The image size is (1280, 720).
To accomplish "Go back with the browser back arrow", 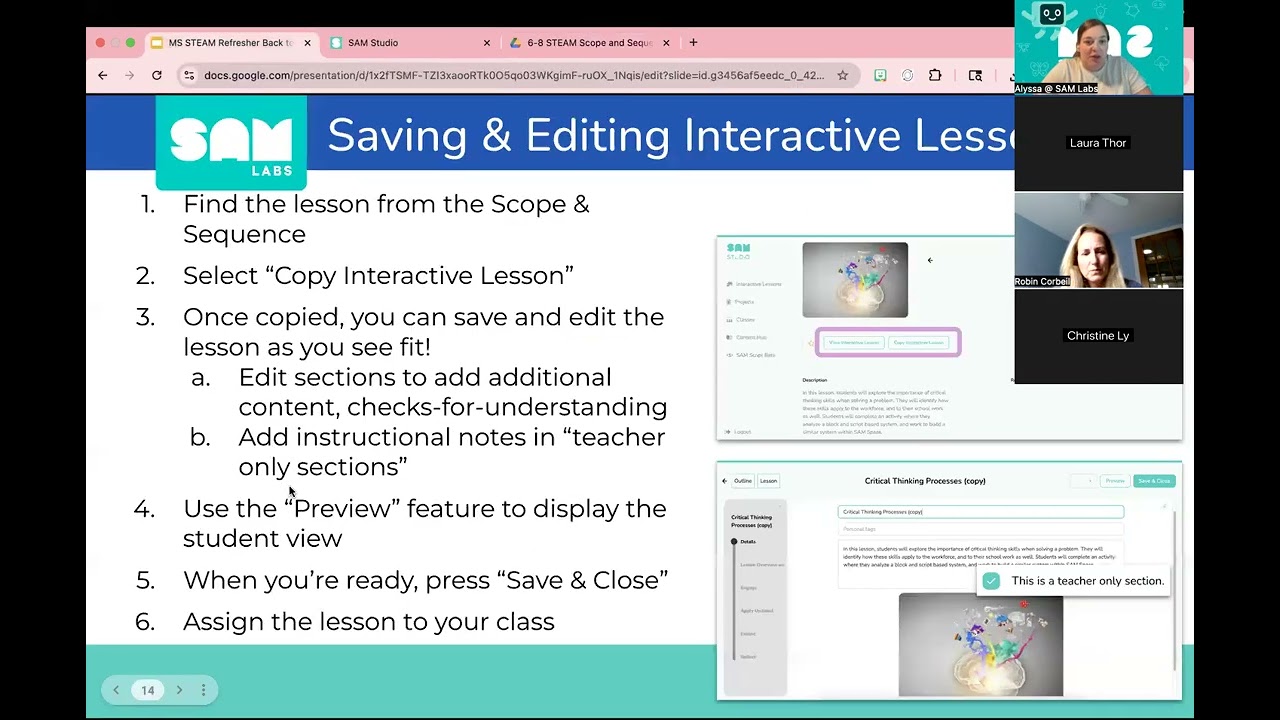I will [x=103, y=75].
